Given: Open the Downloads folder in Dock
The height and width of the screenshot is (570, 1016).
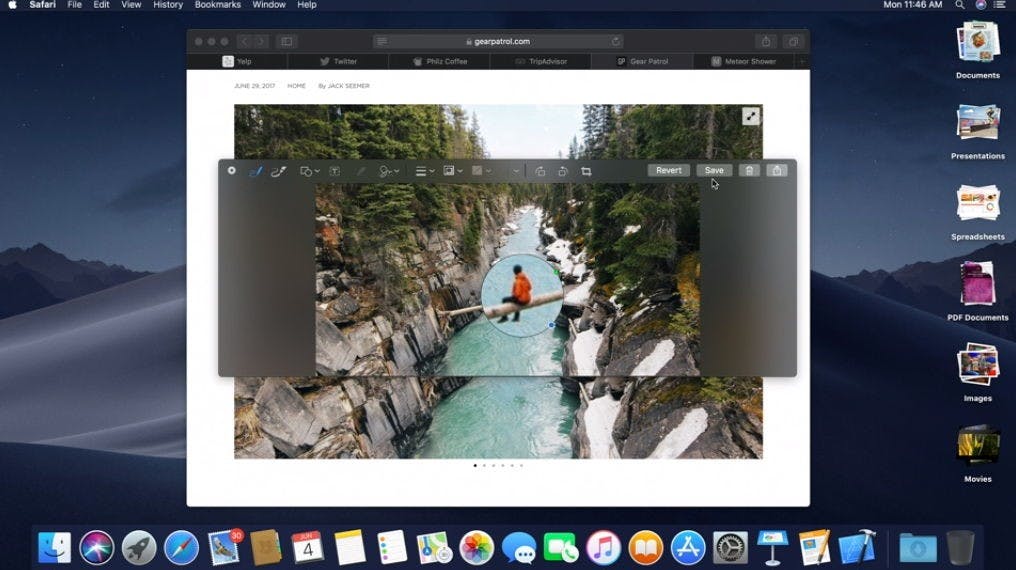Looking at the screenshot, I should (918, 548).
